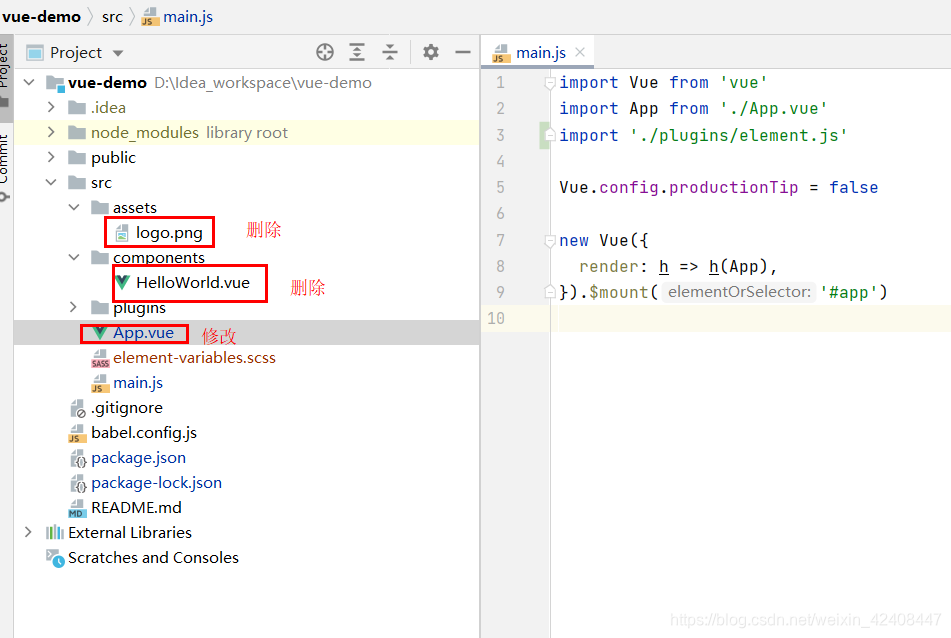Collapse the src folder
Image resolution: width=951 pixels, height=638 pixels.
click(x=52, y=182)
